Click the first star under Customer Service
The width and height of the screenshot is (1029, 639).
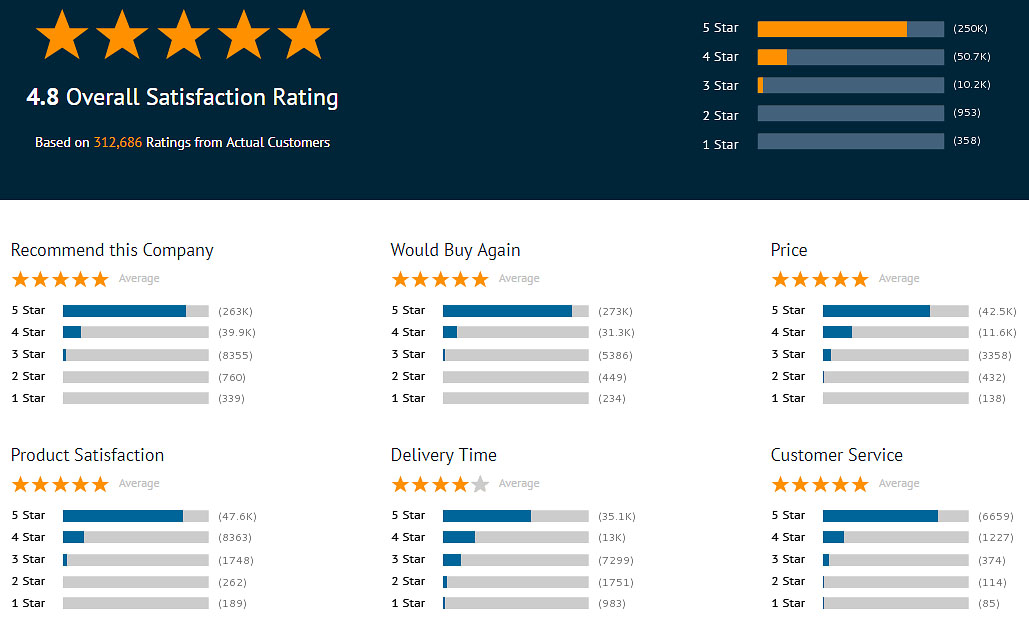coord(780,484)
